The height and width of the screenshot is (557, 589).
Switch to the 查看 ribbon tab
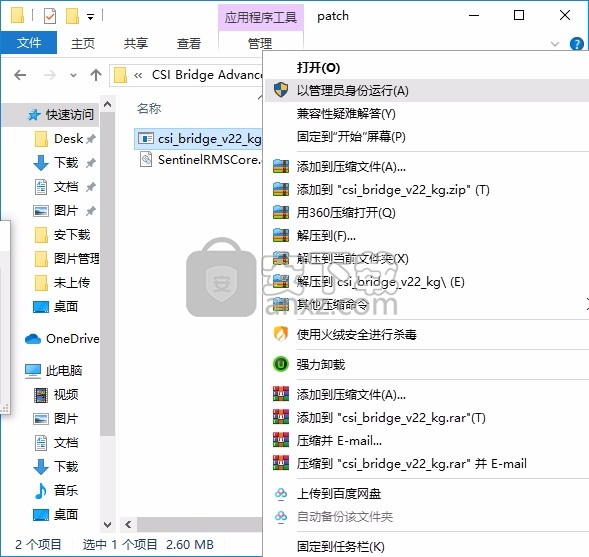click(189, 44)
